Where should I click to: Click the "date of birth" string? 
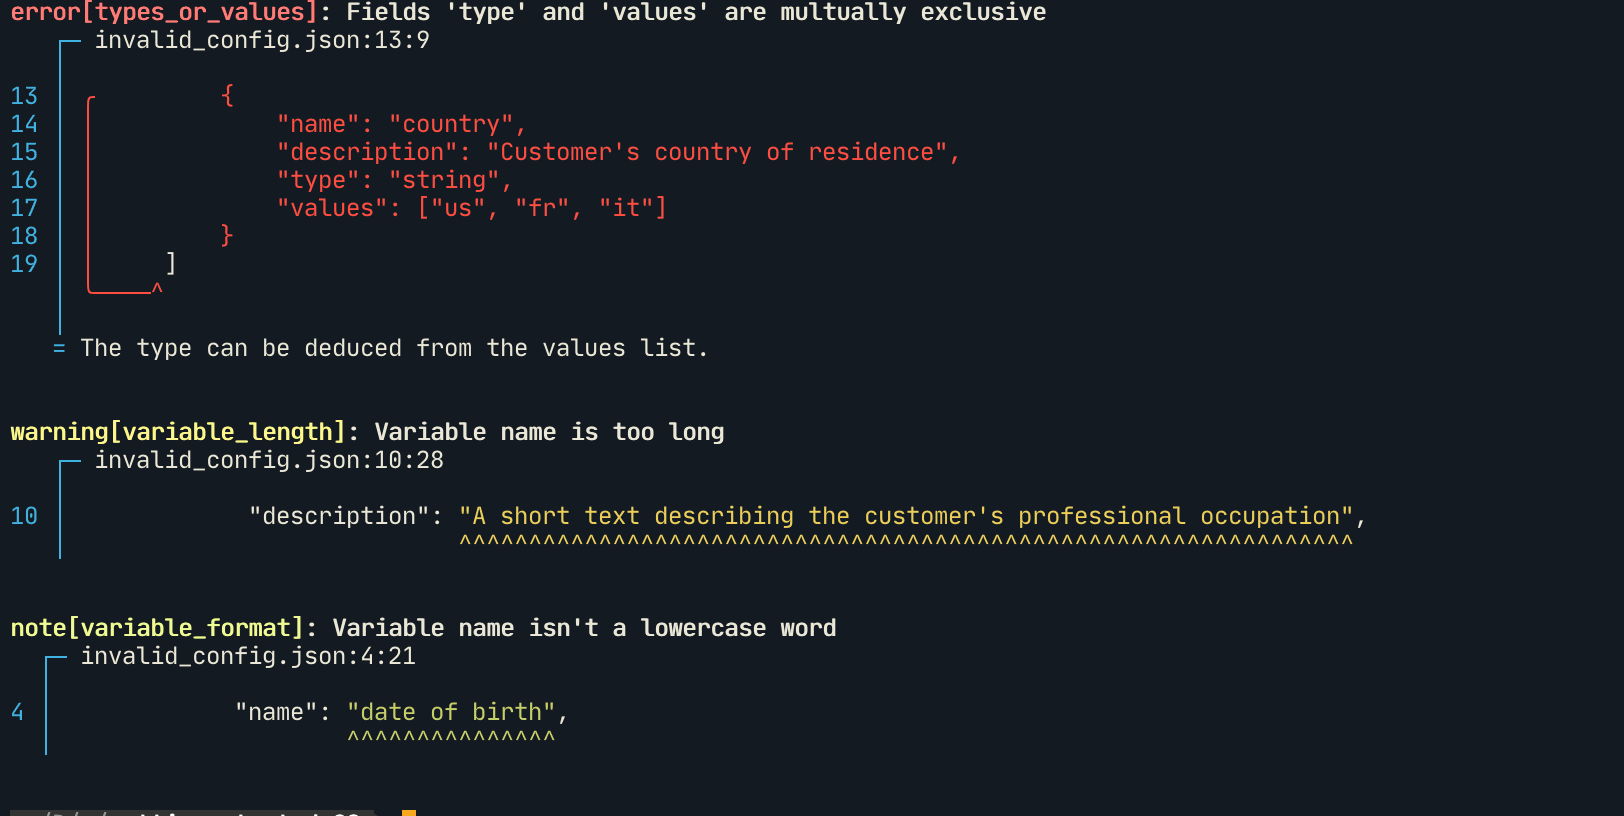[451, 712]
